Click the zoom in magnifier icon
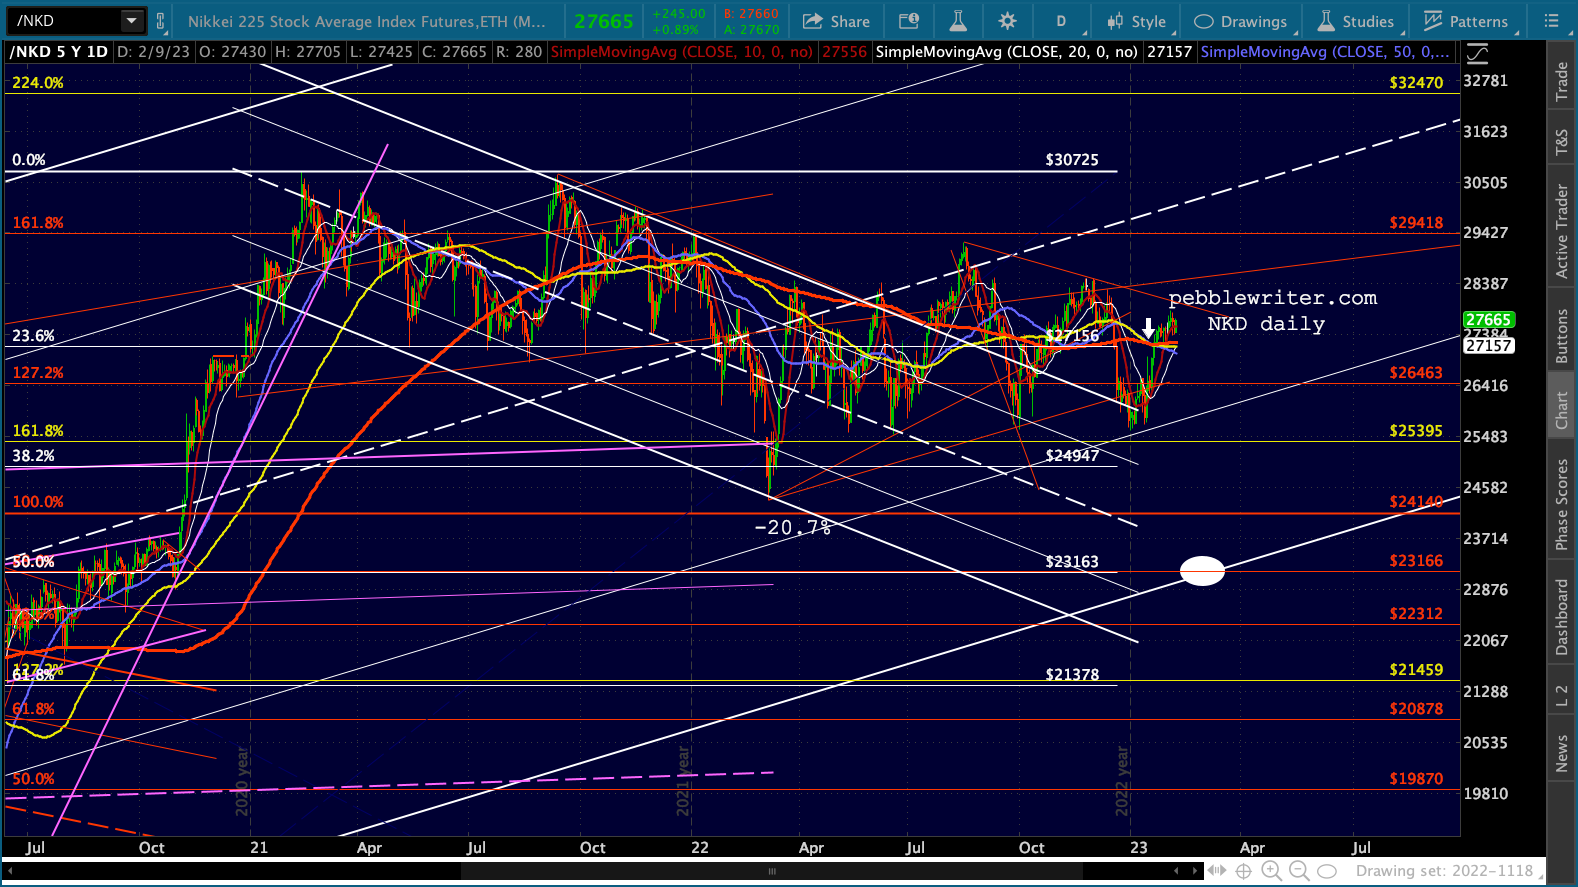Image resolution: width=1578 pixels, height=887 pixels. pyautogui.click(x=1271, y=871)
